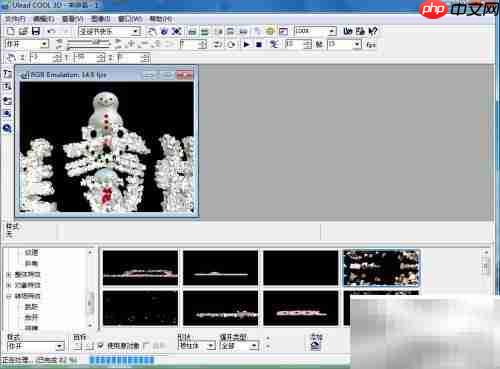Click the Open file icon in the toolbar

[23, 32]
